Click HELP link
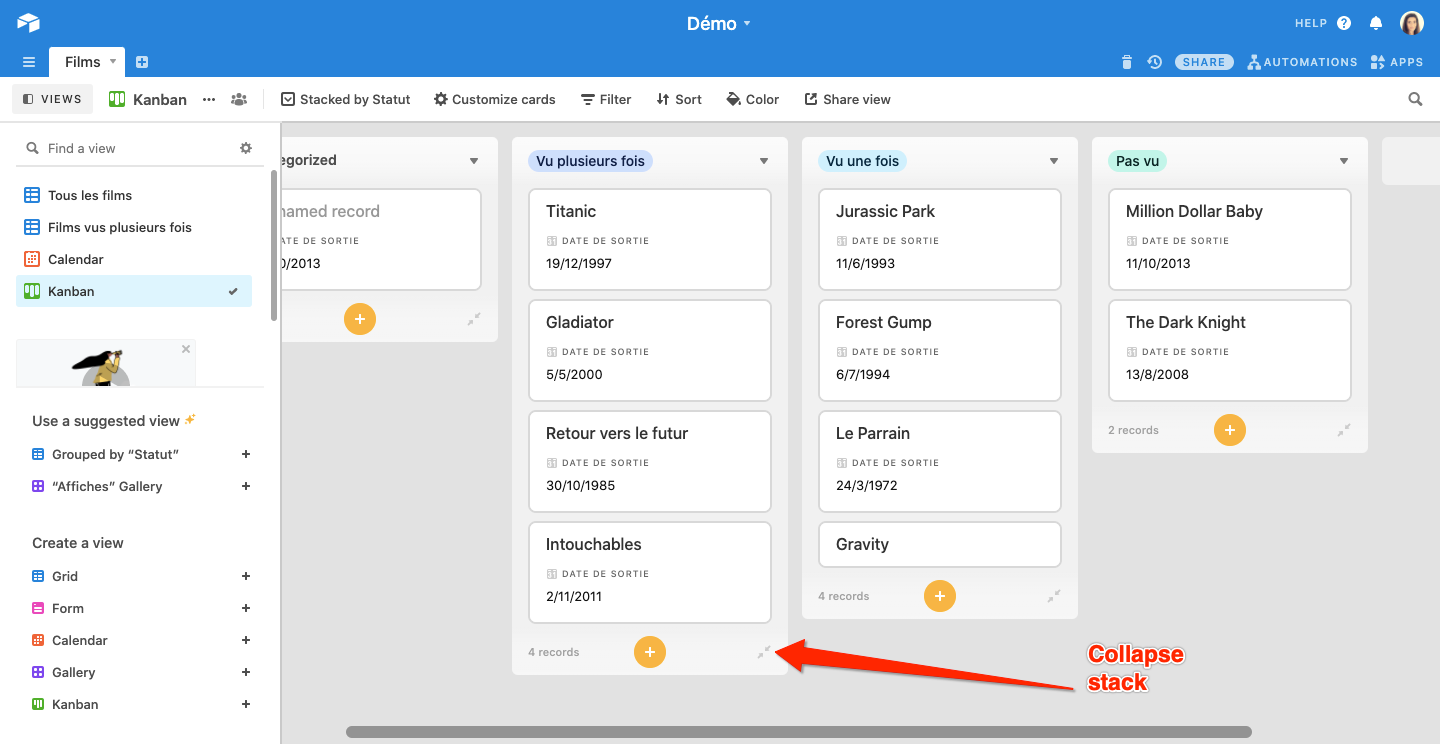 click(x=1311, y=23)
